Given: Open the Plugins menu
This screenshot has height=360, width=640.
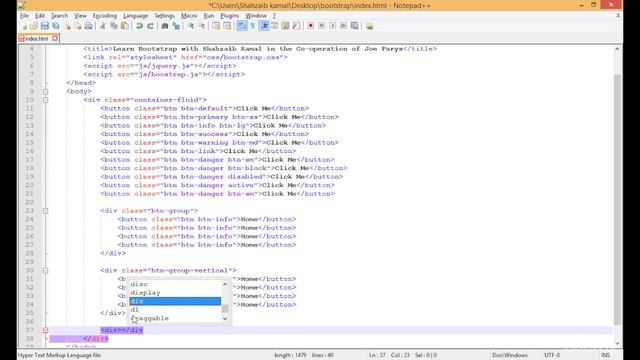Looking at the screenshot, I should click(x=229, y=16).
